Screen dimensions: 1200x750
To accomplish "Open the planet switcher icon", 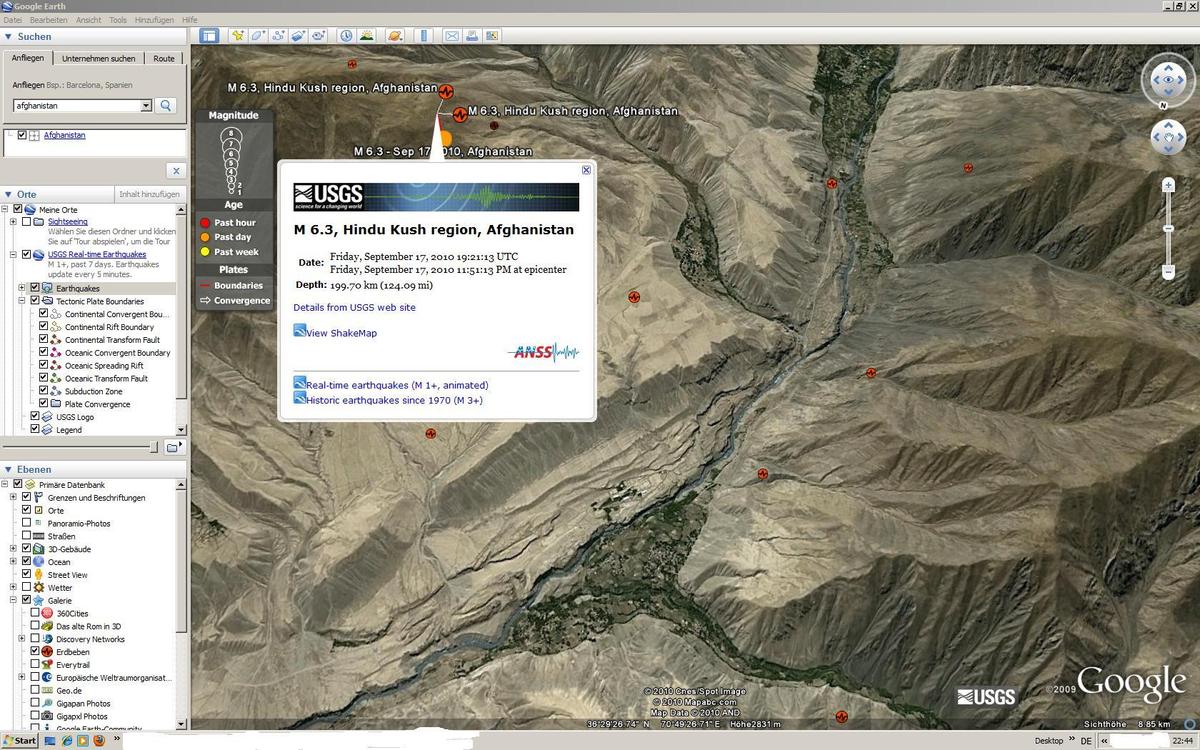I will tap(395, 36).
